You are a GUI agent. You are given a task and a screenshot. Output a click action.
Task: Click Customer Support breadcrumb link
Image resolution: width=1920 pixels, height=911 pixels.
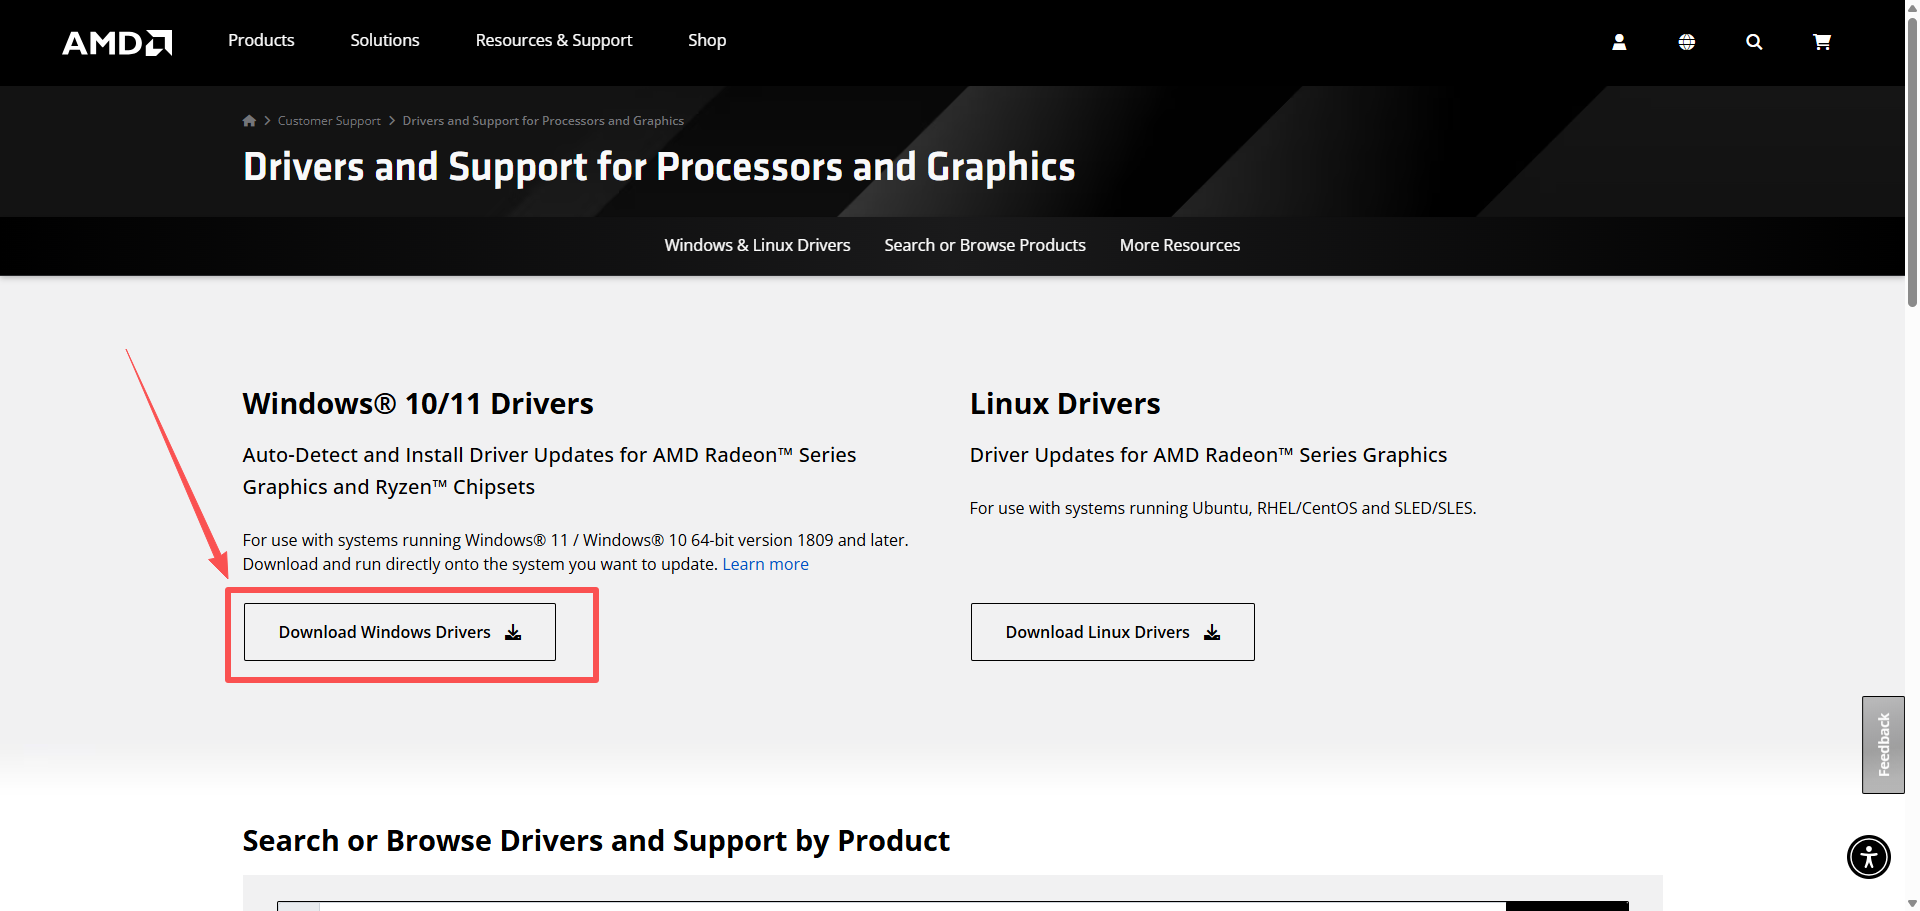pos(329,121)
